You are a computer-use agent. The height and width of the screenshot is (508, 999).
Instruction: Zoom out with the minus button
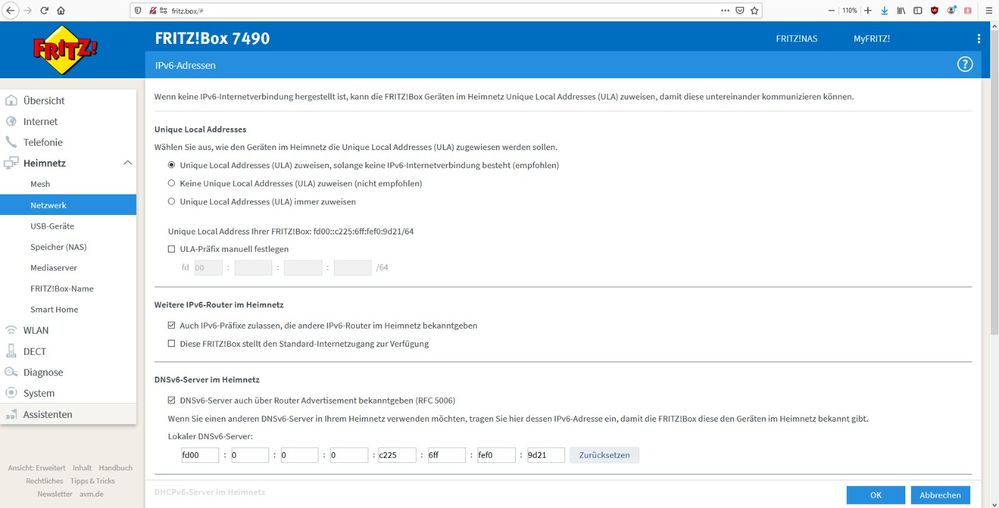click(x=831, y=11)
